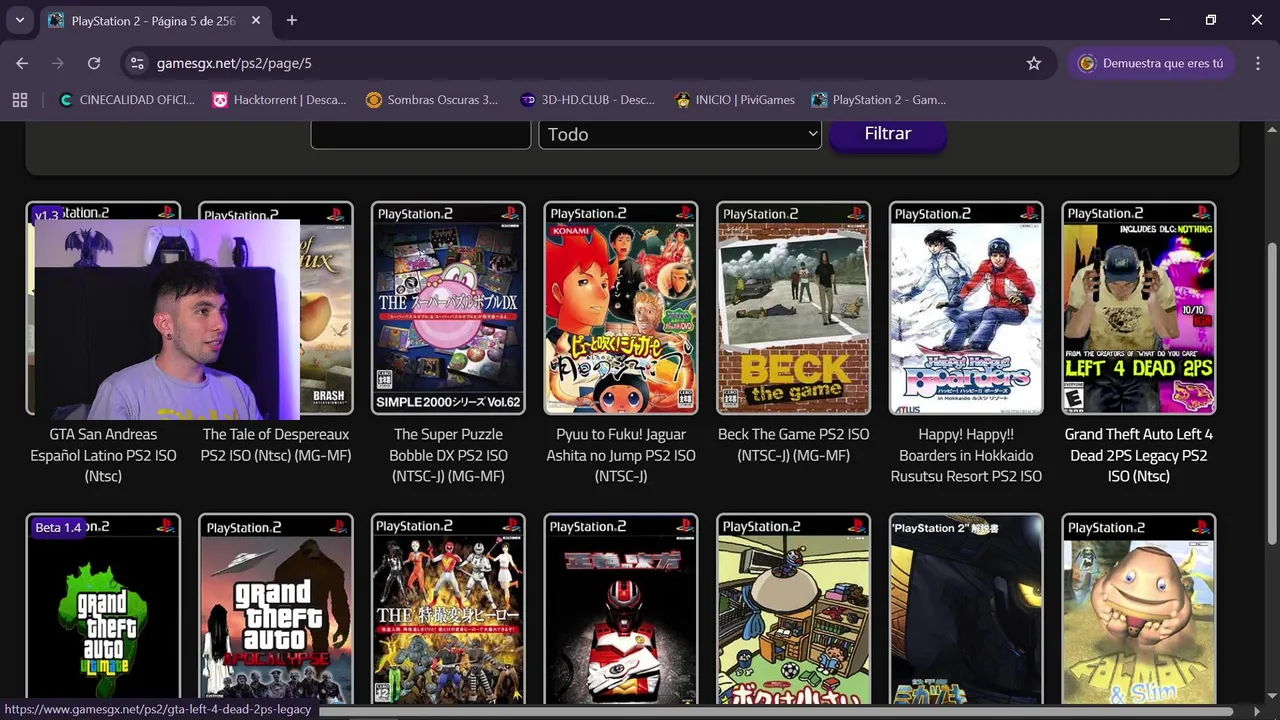This screenshot has height=720, width=1280.
Task: Open the cartoon room game cover
Action: (794, 610)
